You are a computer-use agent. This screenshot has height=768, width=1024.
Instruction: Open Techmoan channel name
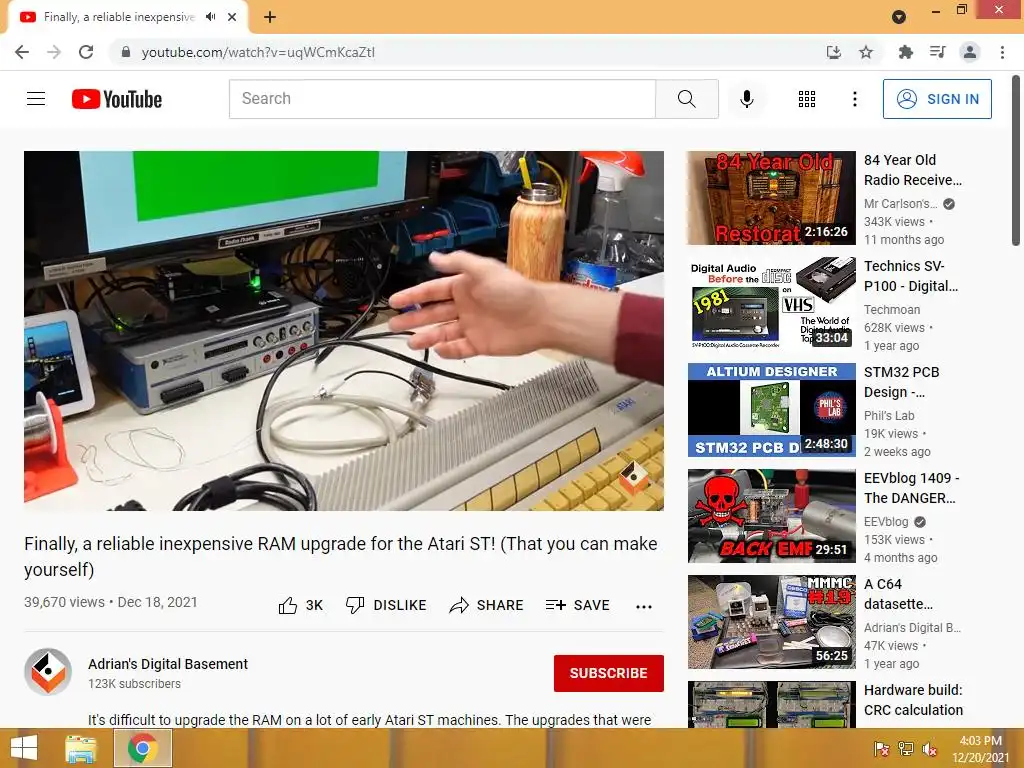pos(892,310)
